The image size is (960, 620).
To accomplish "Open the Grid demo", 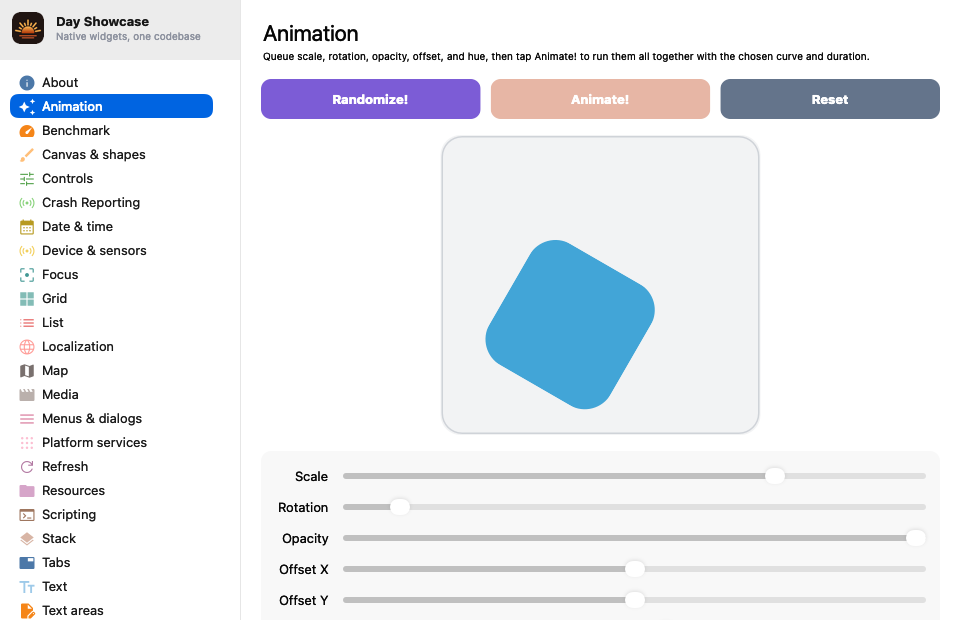I will click(x=111, y=299).
